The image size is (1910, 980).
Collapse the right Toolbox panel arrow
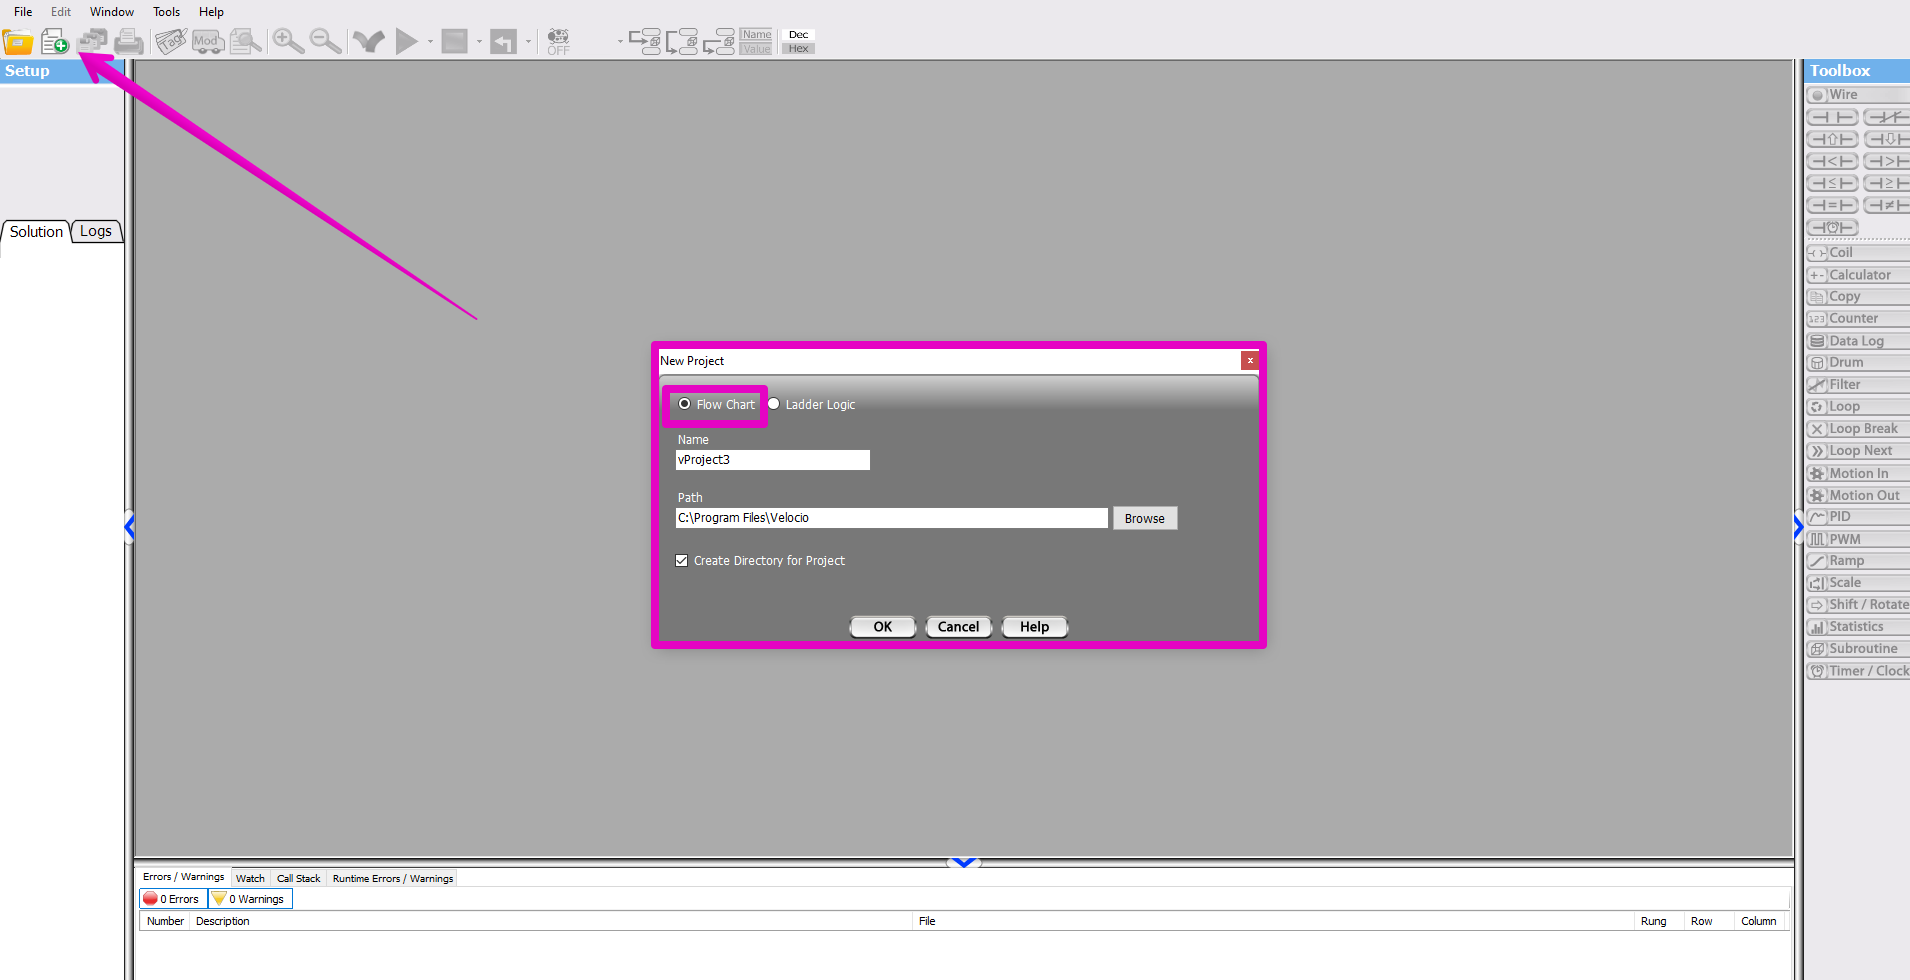1798,526
